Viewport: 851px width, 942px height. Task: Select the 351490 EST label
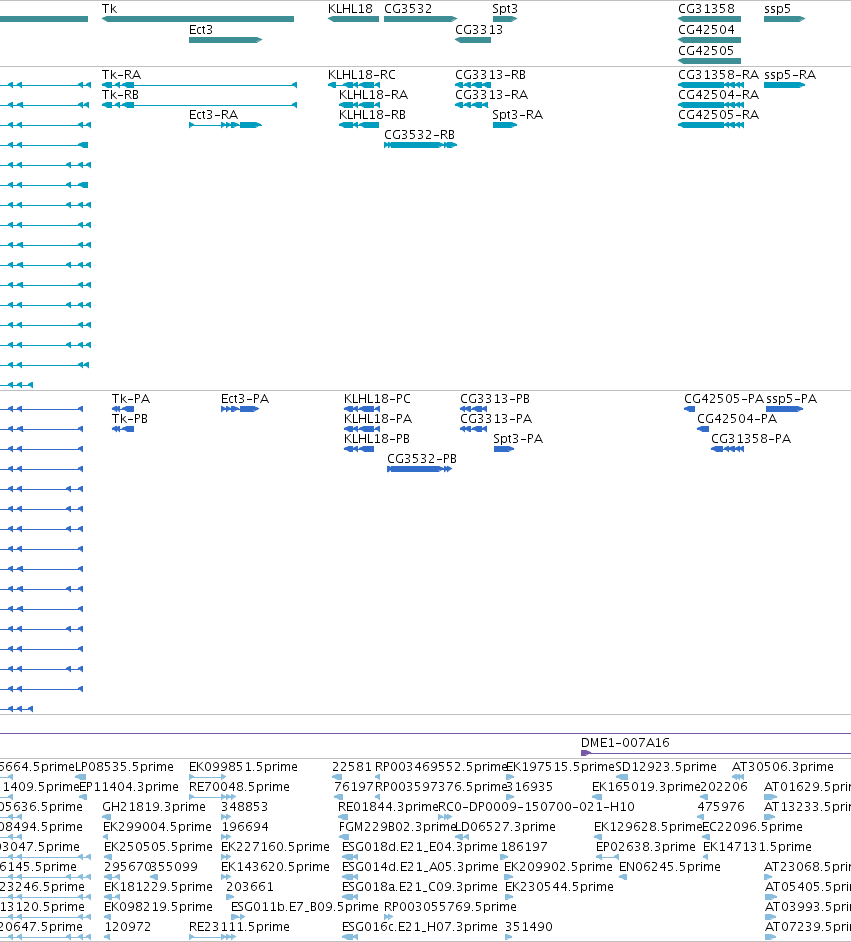click(528, 926)
